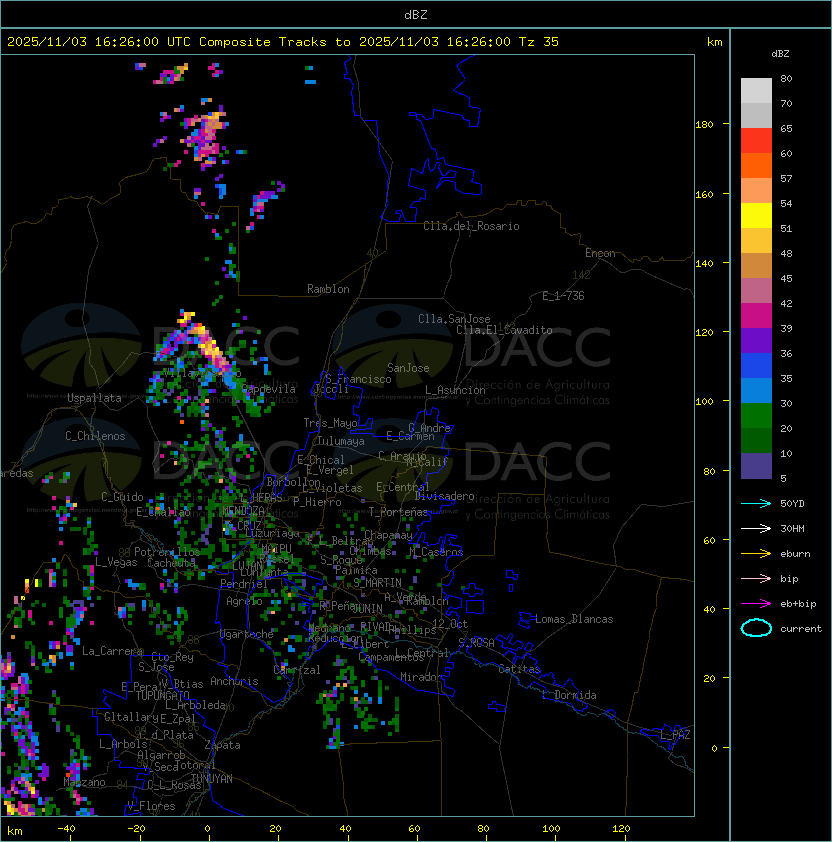
Task: Click the 'Lomas_Blancas' map label
Action: click(574, 619)
